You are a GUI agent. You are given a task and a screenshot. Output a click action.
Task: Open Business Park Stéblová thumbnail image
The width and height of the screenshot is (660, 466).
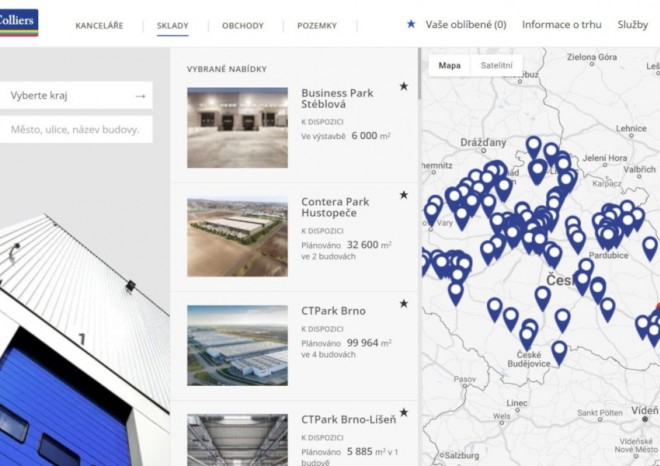(x=237, y=128)
